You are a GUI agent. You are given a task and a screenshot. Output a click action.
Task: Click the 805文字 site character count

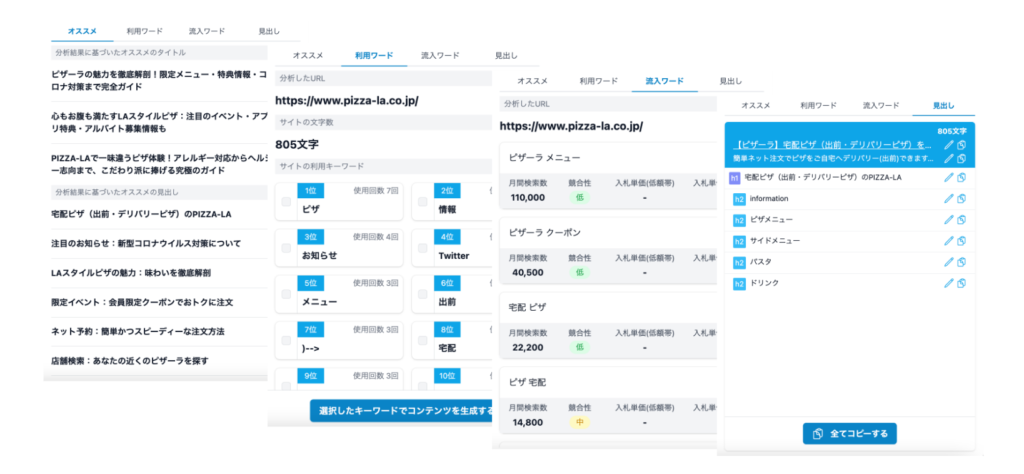297,144
